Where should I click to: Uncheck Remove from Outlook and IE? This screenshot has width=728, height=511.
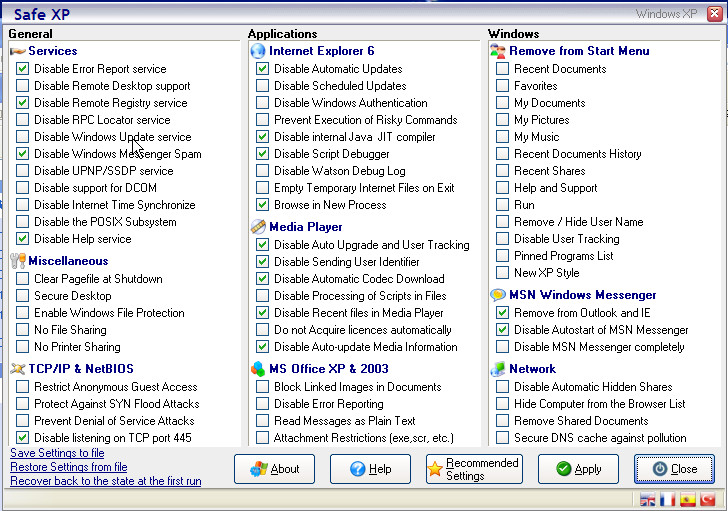(502, 313)
